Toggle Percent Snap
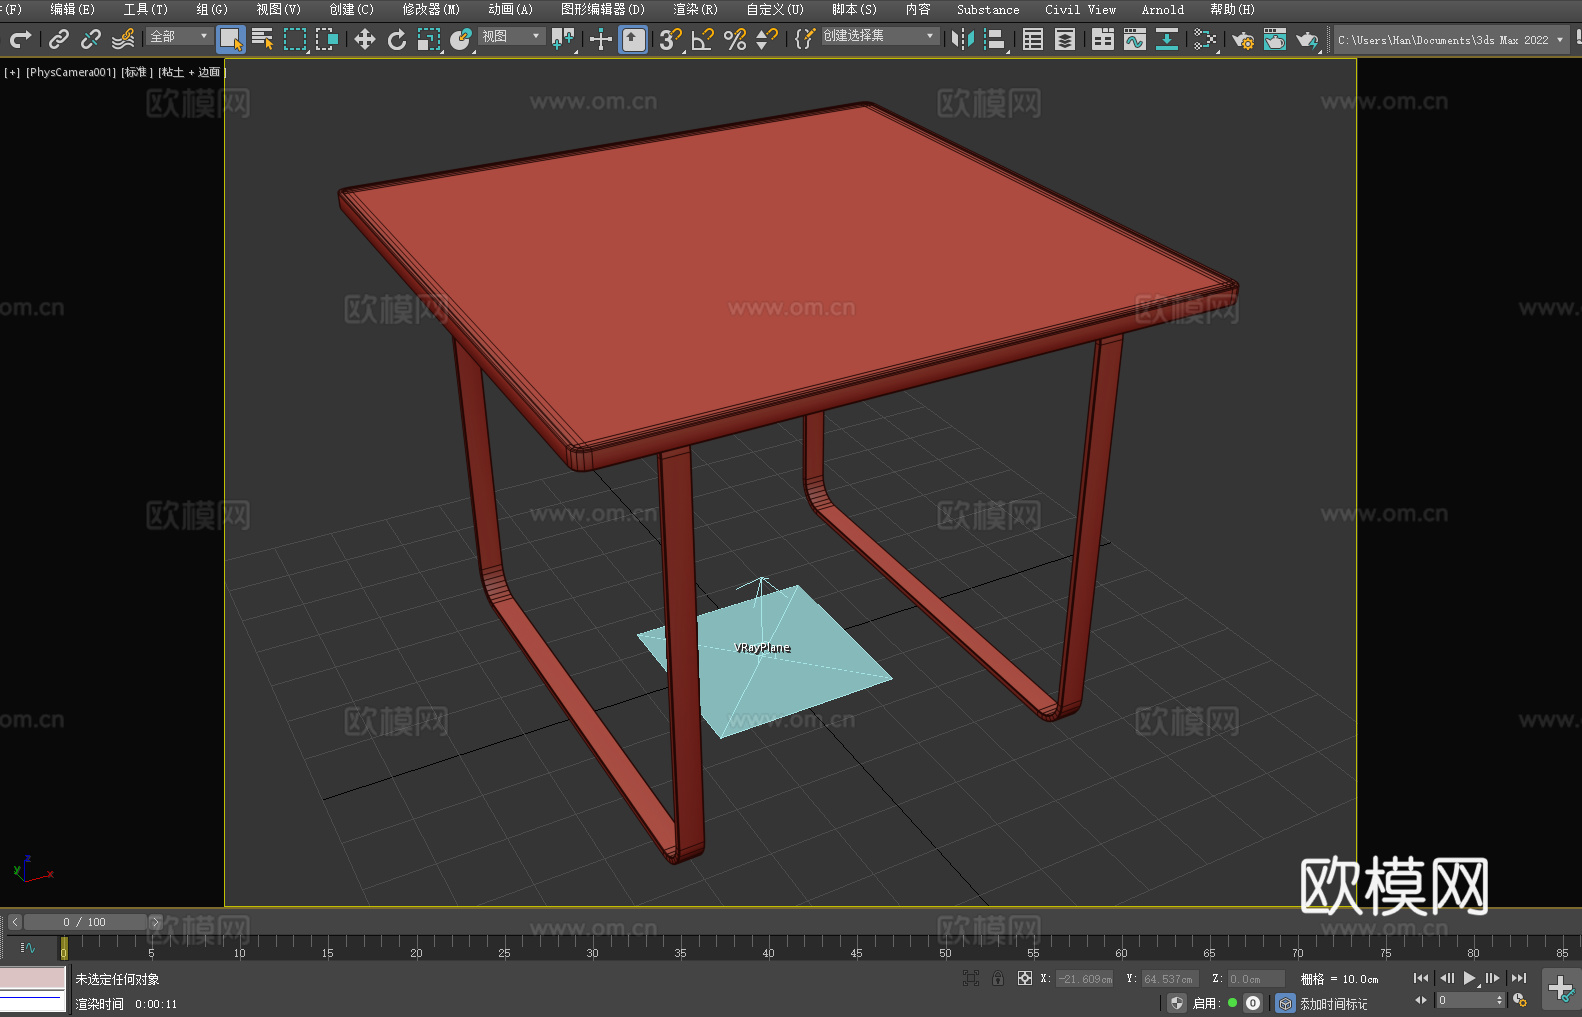The height and width of the screenshot is (1017, 1582). tap(735, 39)
